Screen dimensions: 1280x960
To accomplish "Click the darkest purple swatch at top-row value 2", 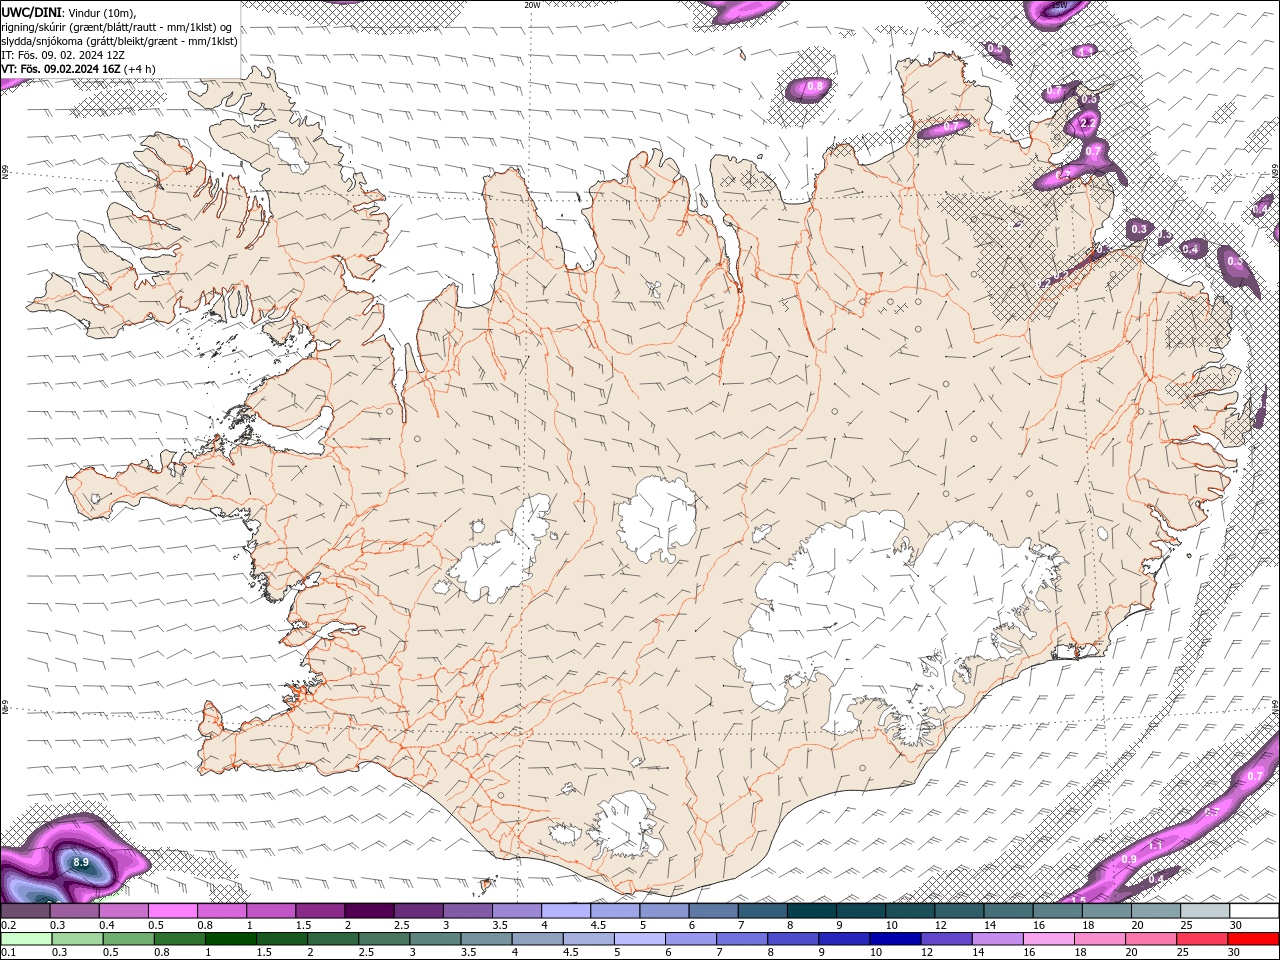I will point(368,911).
